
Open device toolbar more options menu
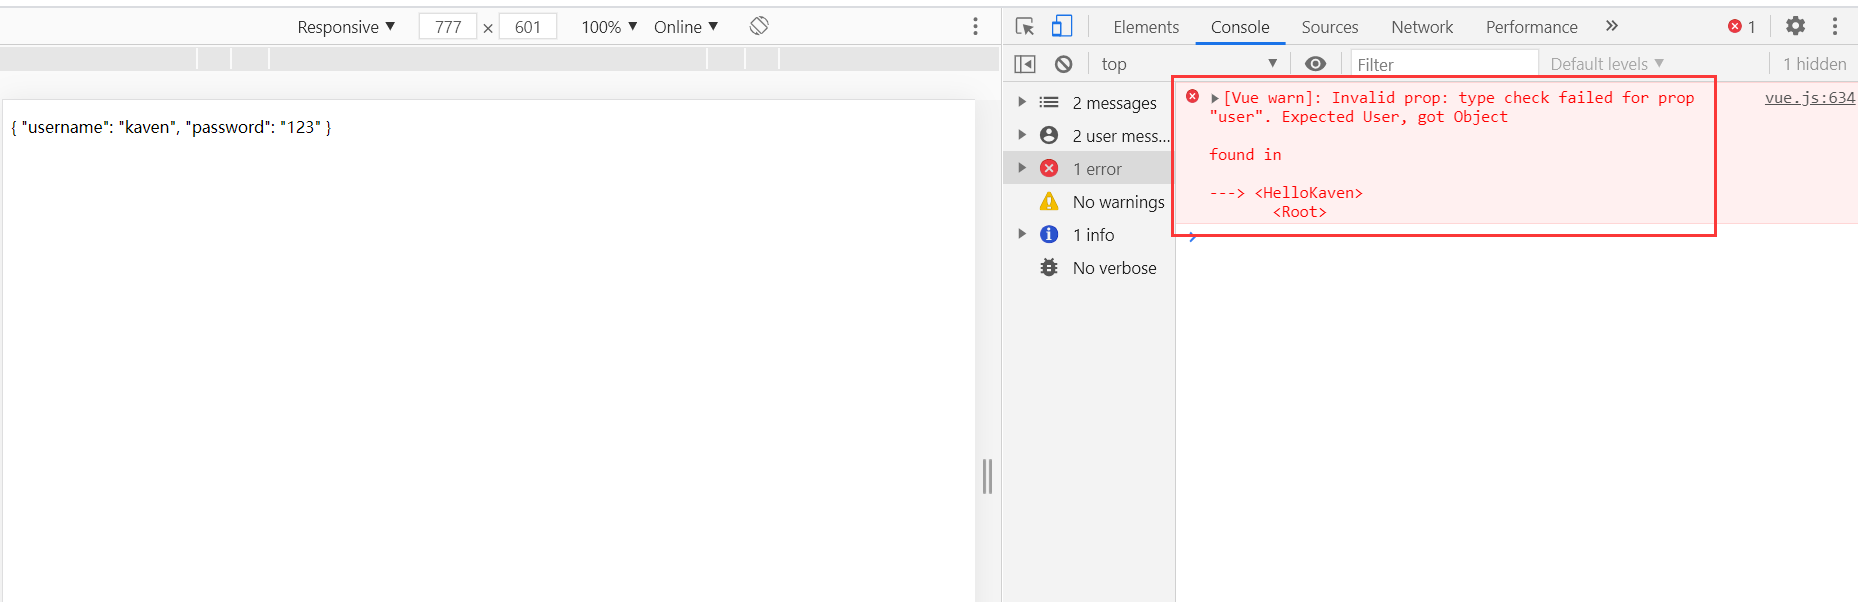976,27
